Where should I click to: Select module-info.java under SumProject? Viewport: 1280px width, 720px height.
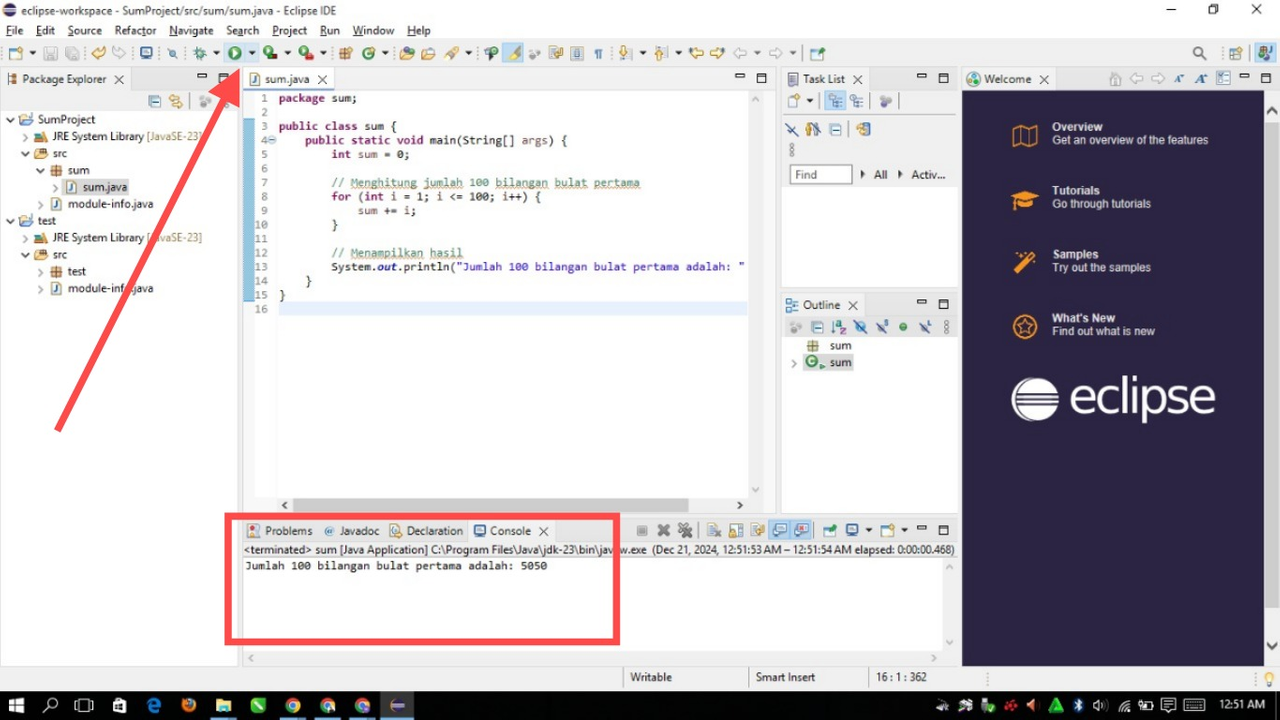pyautogui.click(x=110, y=204)
